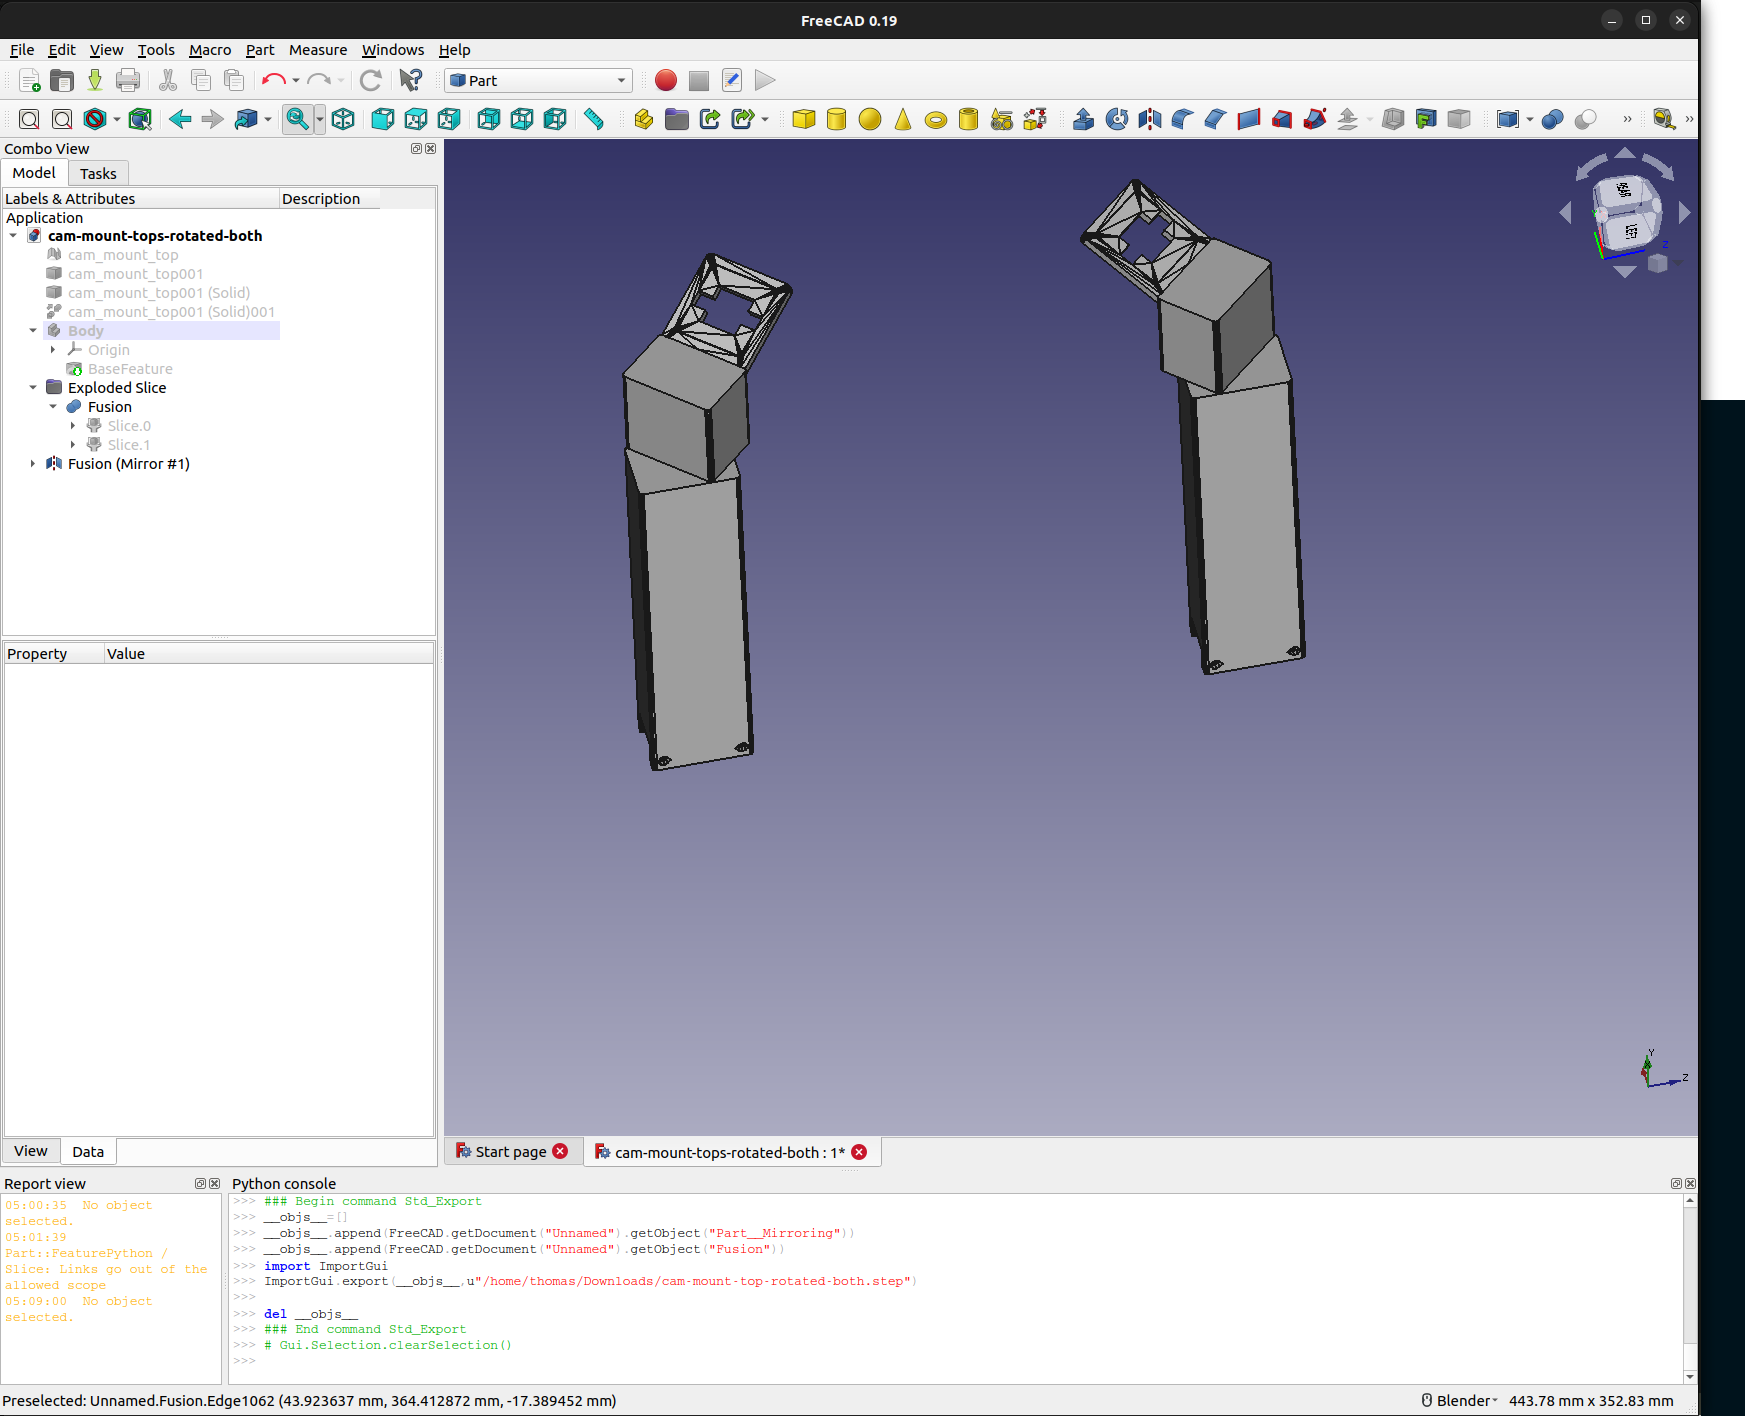
Task: Select the Create Box primitive tool
Action: [x=803, y=120]
